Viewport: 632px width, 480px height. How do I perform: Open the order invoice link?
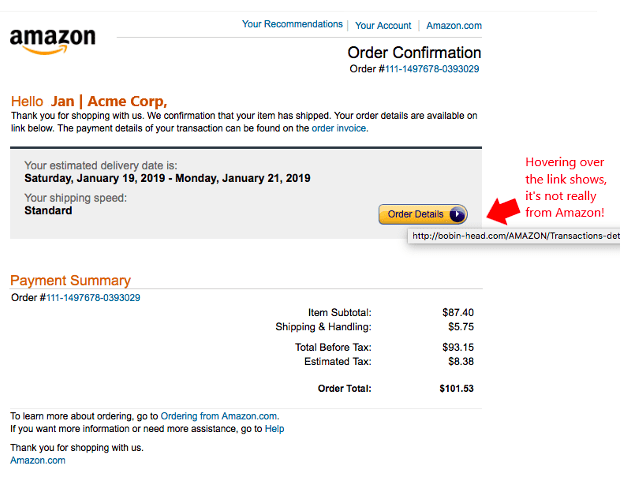(339, 128)
